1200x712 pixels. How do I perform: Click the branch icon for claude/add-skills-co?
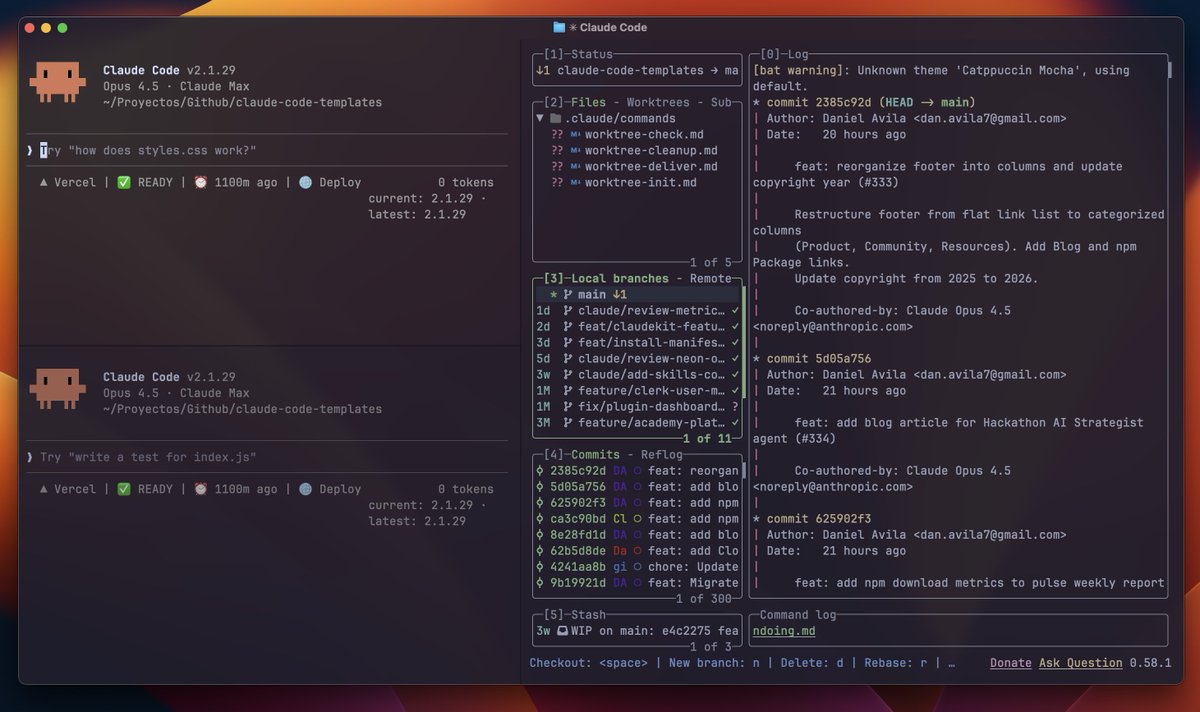click(567, 374)
